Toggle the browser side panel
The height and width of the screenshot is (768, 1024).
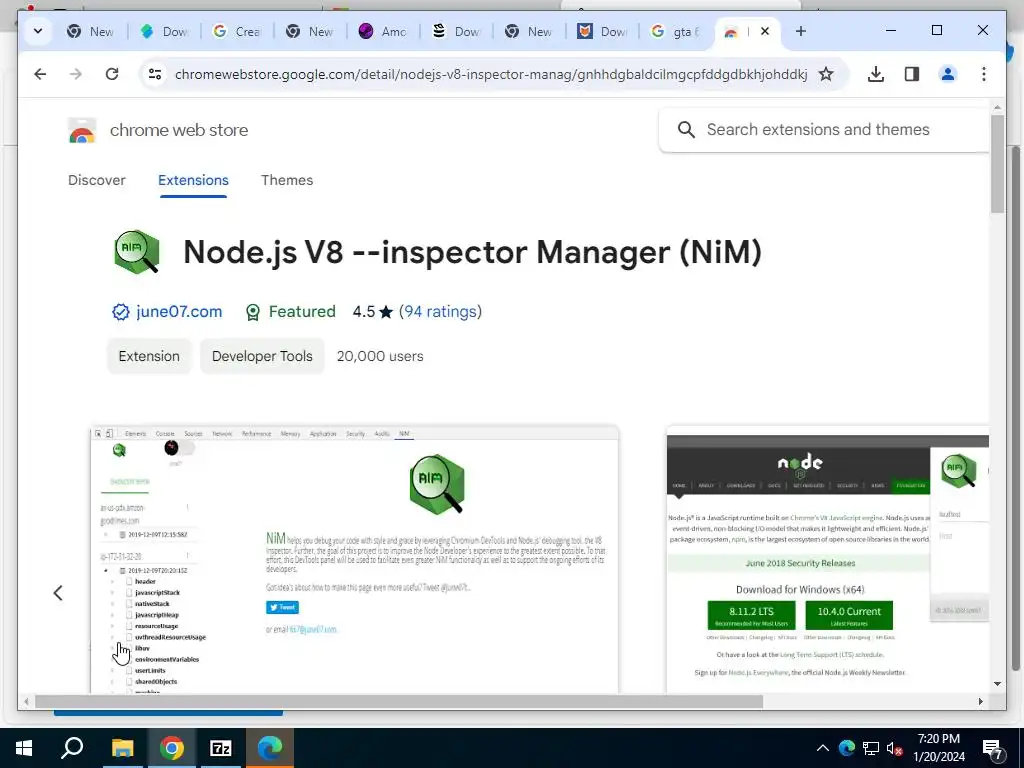(912, 74)
